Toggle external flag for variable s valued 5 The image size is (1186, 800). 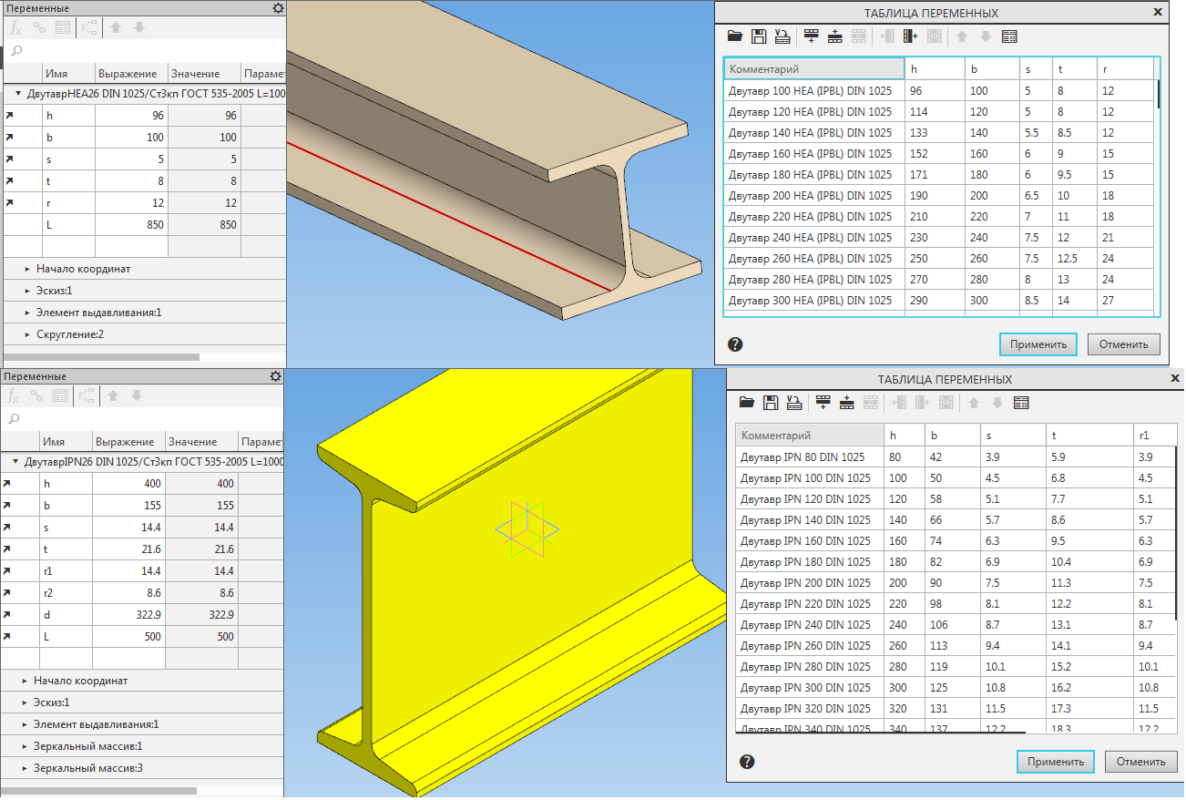[x=10, y=160]
